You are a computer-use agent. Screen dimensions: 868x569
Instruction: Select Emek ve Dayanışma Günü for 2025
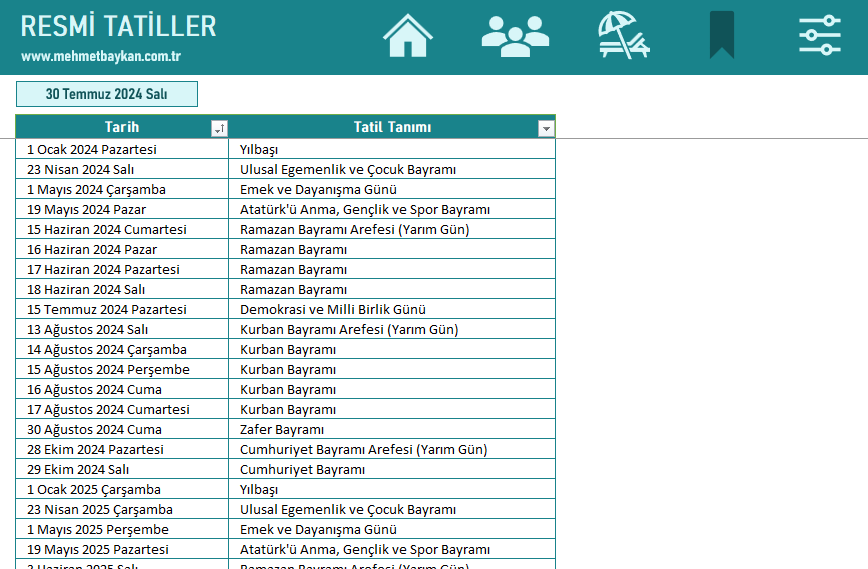click(x=392, y=528)
